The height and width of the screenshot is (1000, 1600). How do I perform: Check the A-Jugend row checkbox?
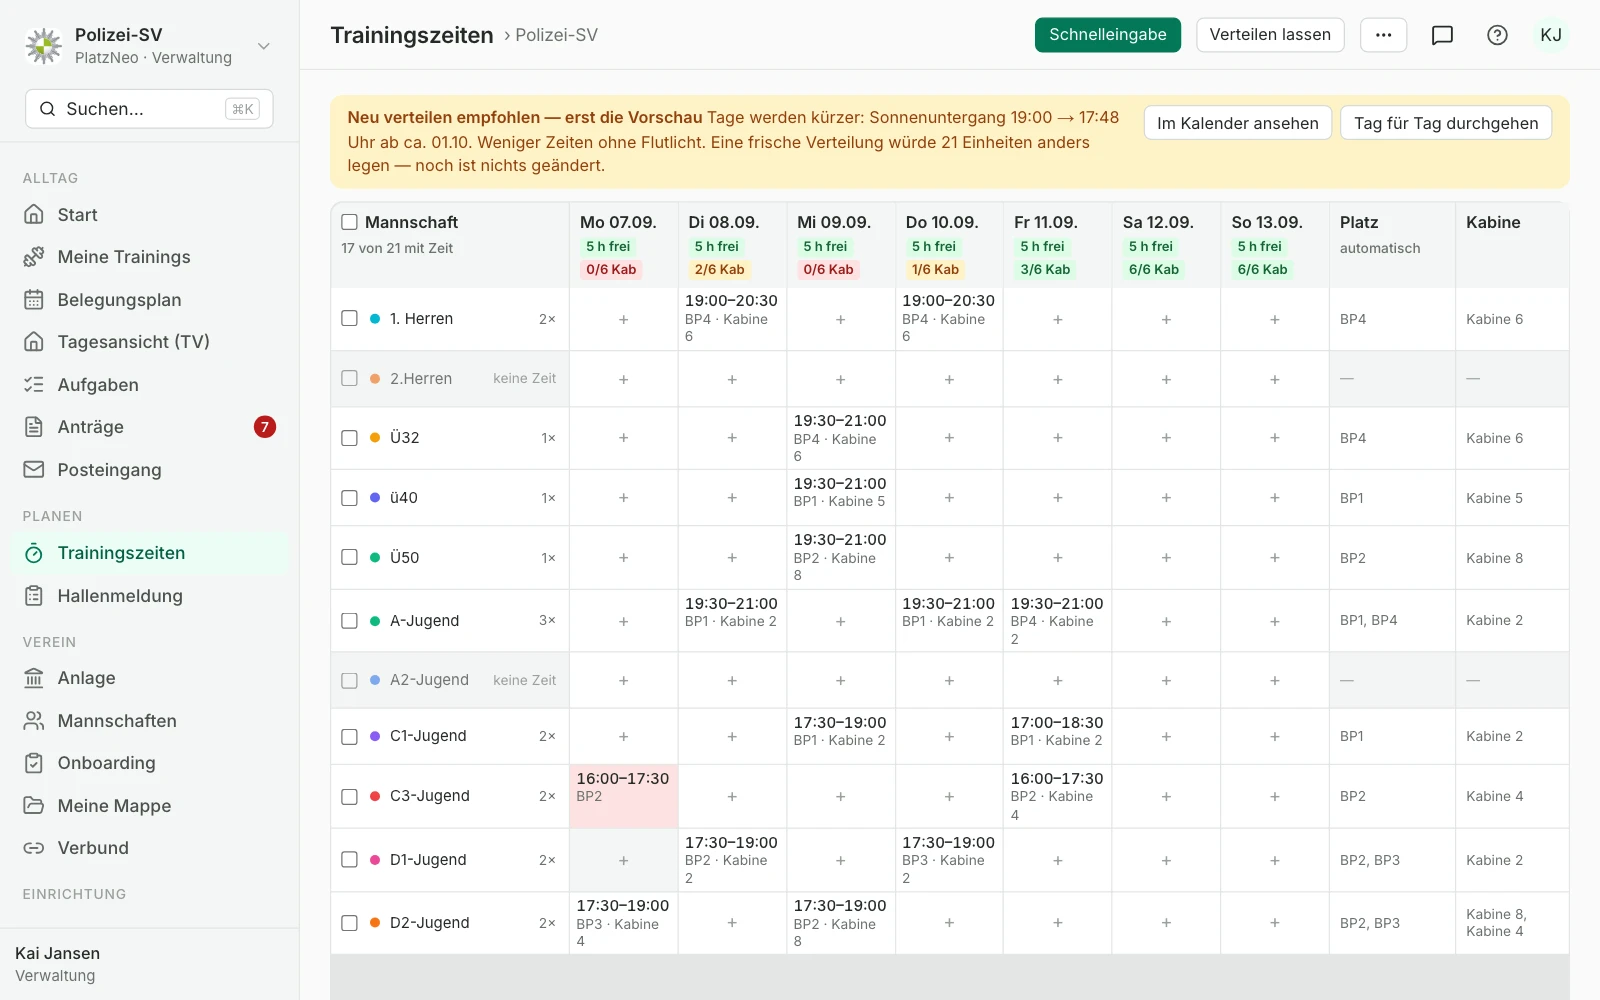point(349,621)
